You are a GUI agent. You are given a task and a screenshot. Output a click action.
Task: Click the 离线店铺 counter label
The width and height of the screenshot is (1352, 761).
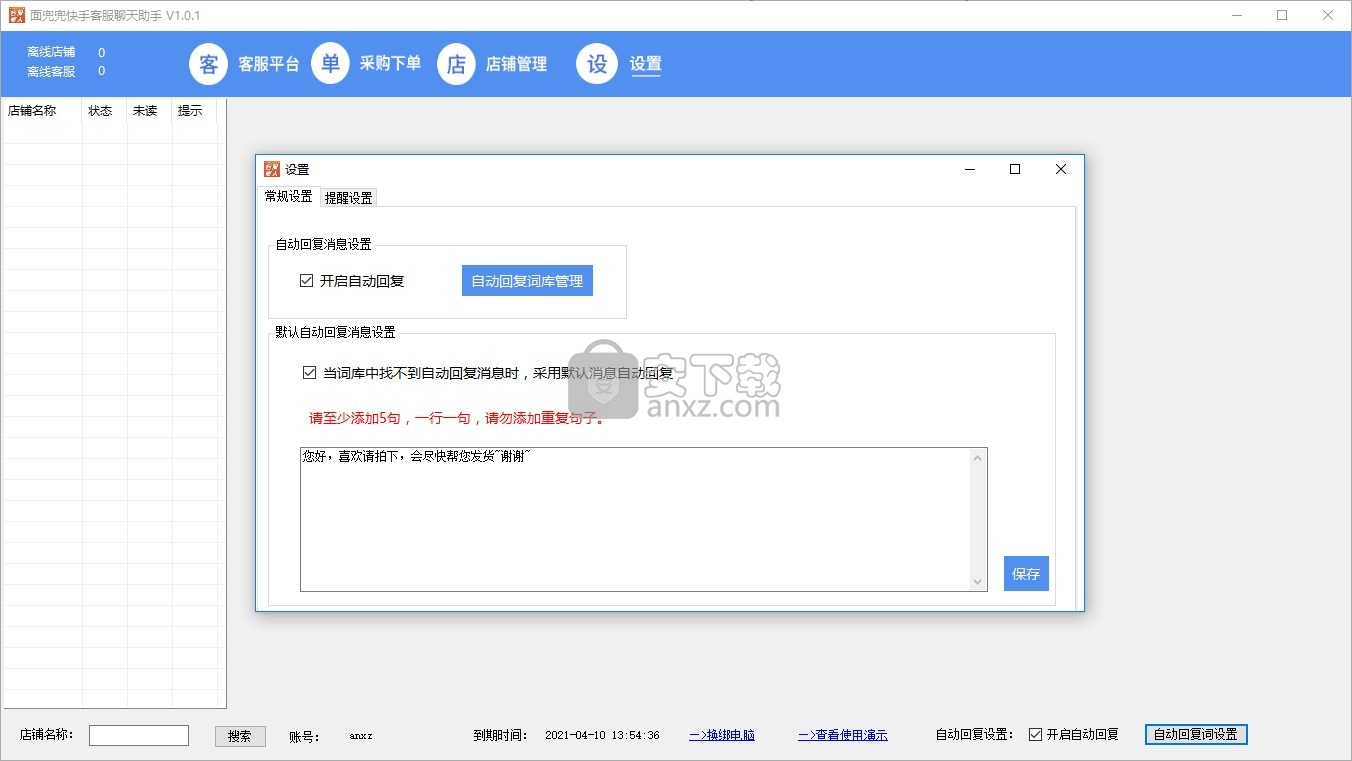coord(51,52)
